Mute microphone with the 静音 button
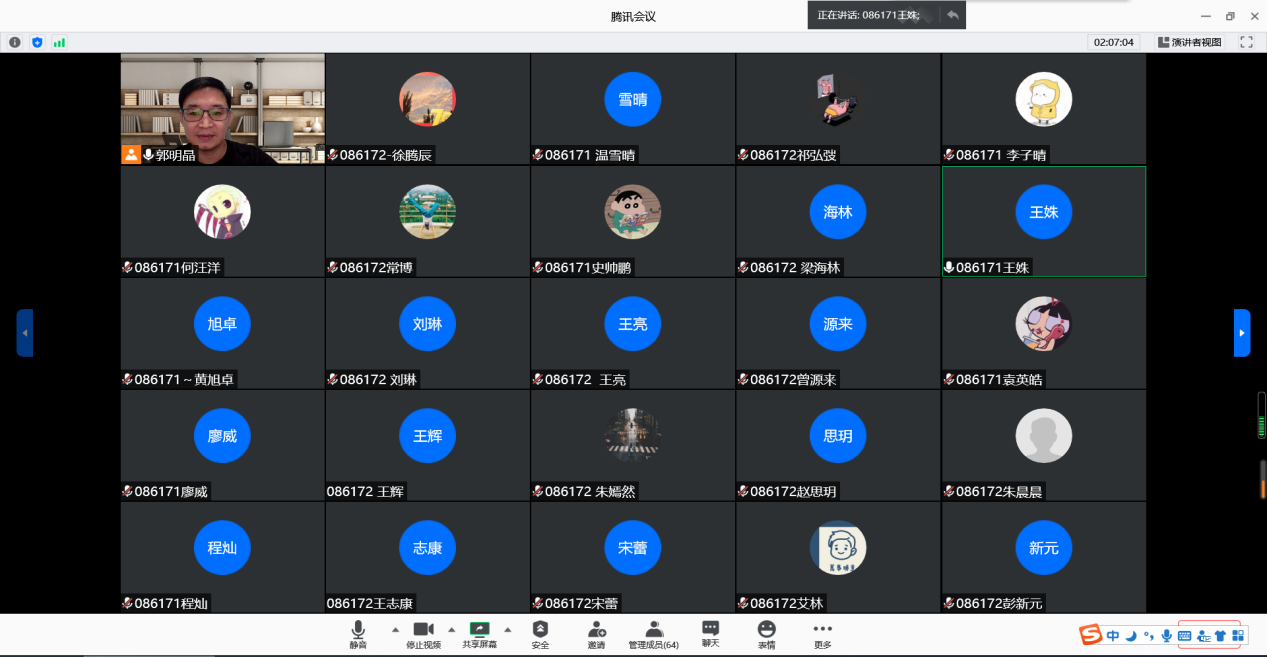Viewport: 1267px width, 657px height. pos(358,634)
